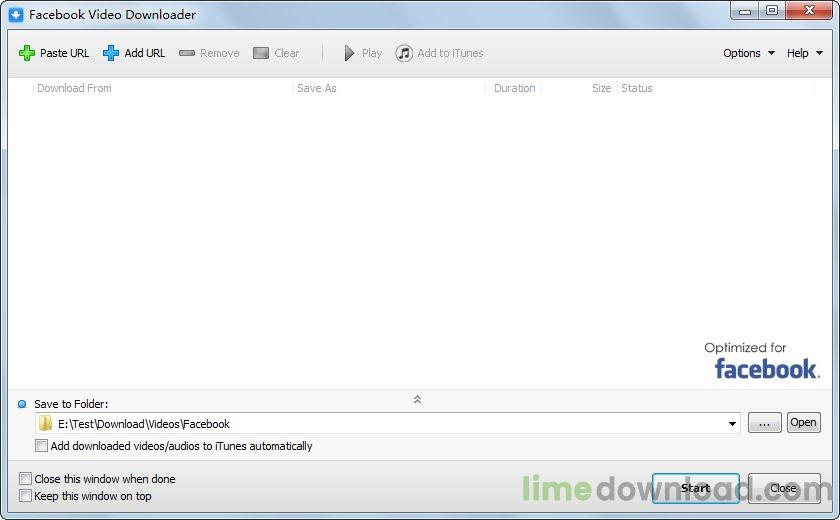Open the Options dropdown menu
Viewport: 840px width, 520px height.
(749, 53)
